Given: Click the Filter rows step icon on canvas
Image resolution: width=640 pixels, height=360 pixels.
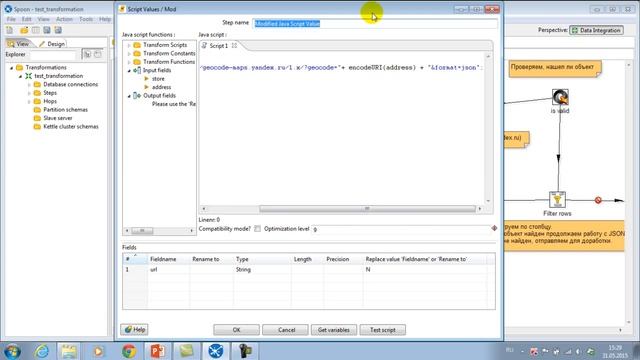Looking at the screenshot, I should click(557, 200).
